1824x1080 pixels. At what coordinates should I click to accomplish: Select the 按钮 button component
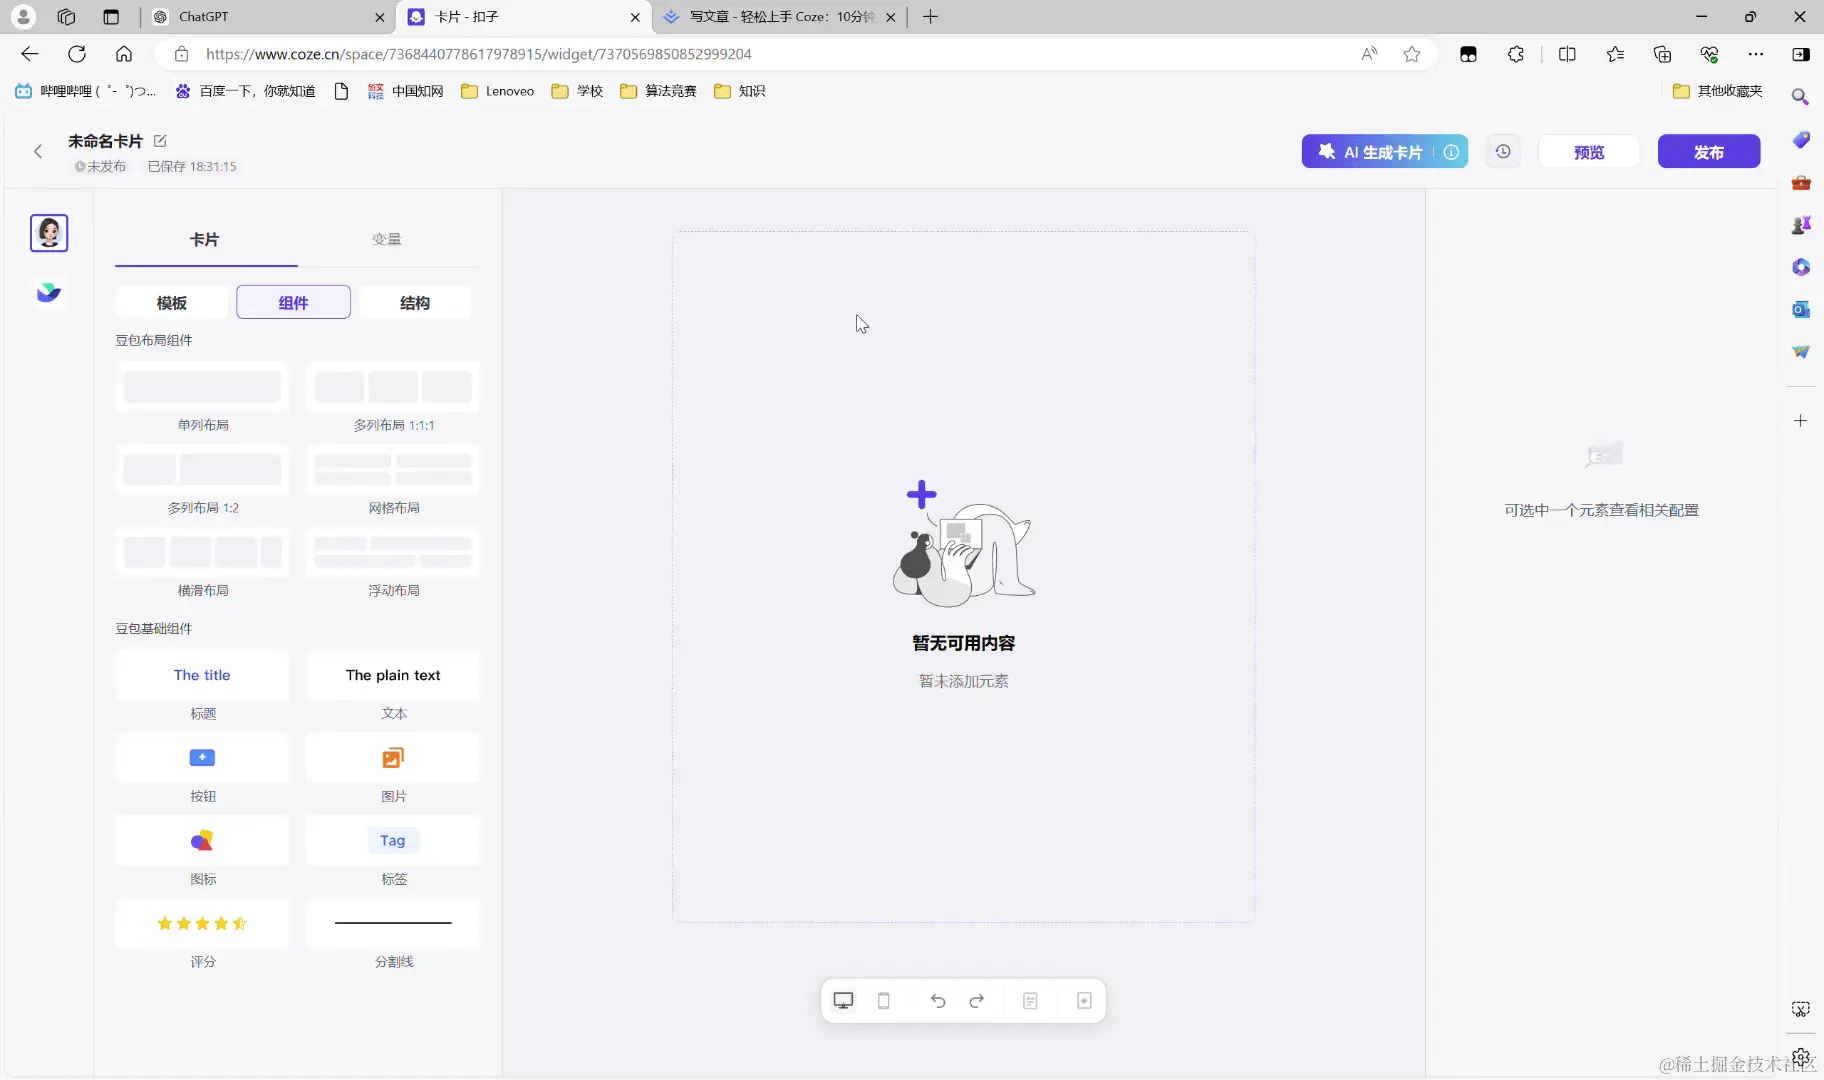click(x=202, y=758)
